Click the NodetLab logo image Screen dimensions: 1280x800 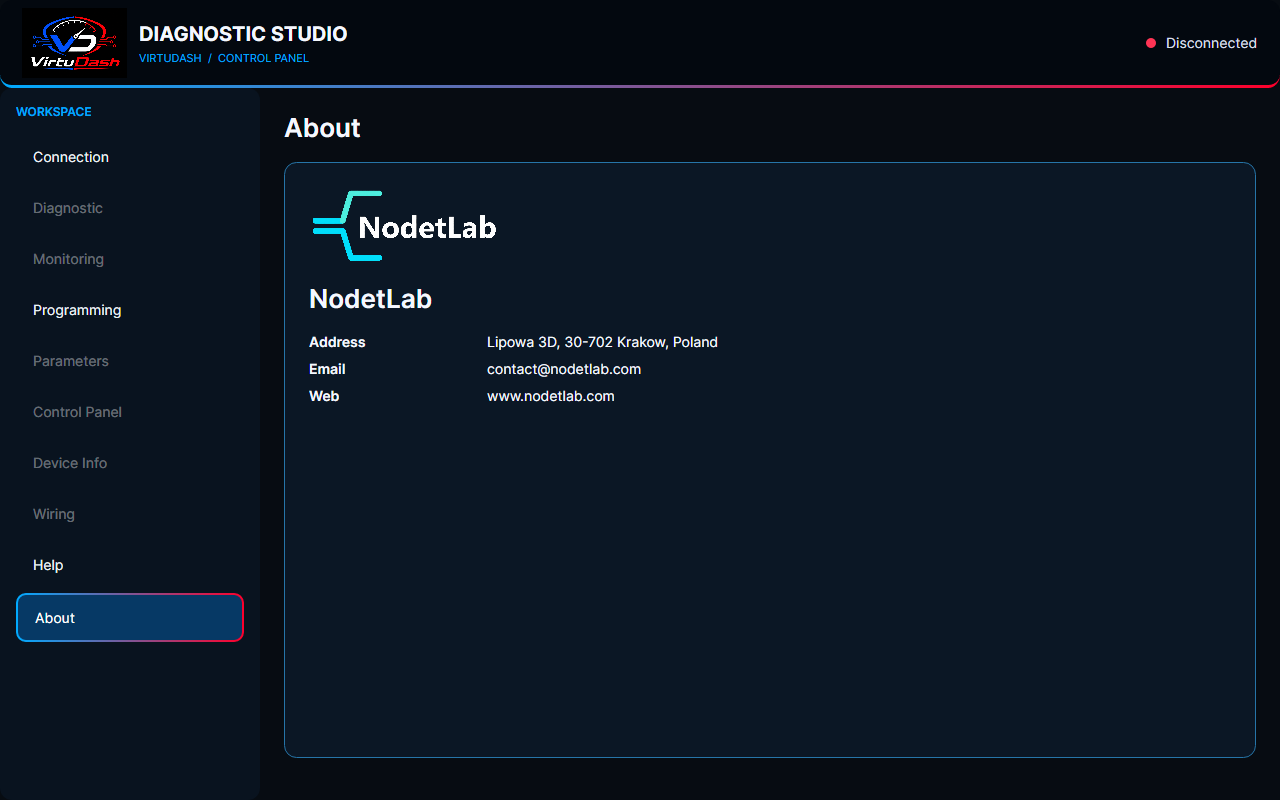click(405, 226)
